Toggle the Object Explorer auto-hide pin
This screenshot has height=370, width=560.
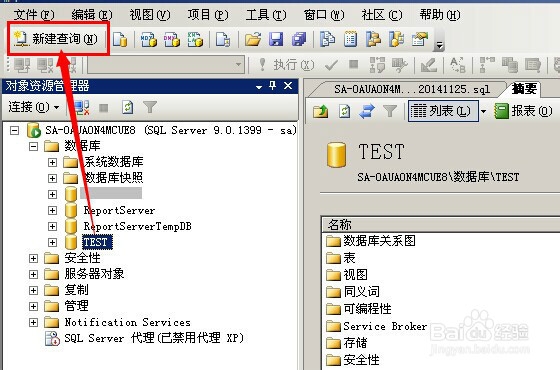[x=273, y=86]
